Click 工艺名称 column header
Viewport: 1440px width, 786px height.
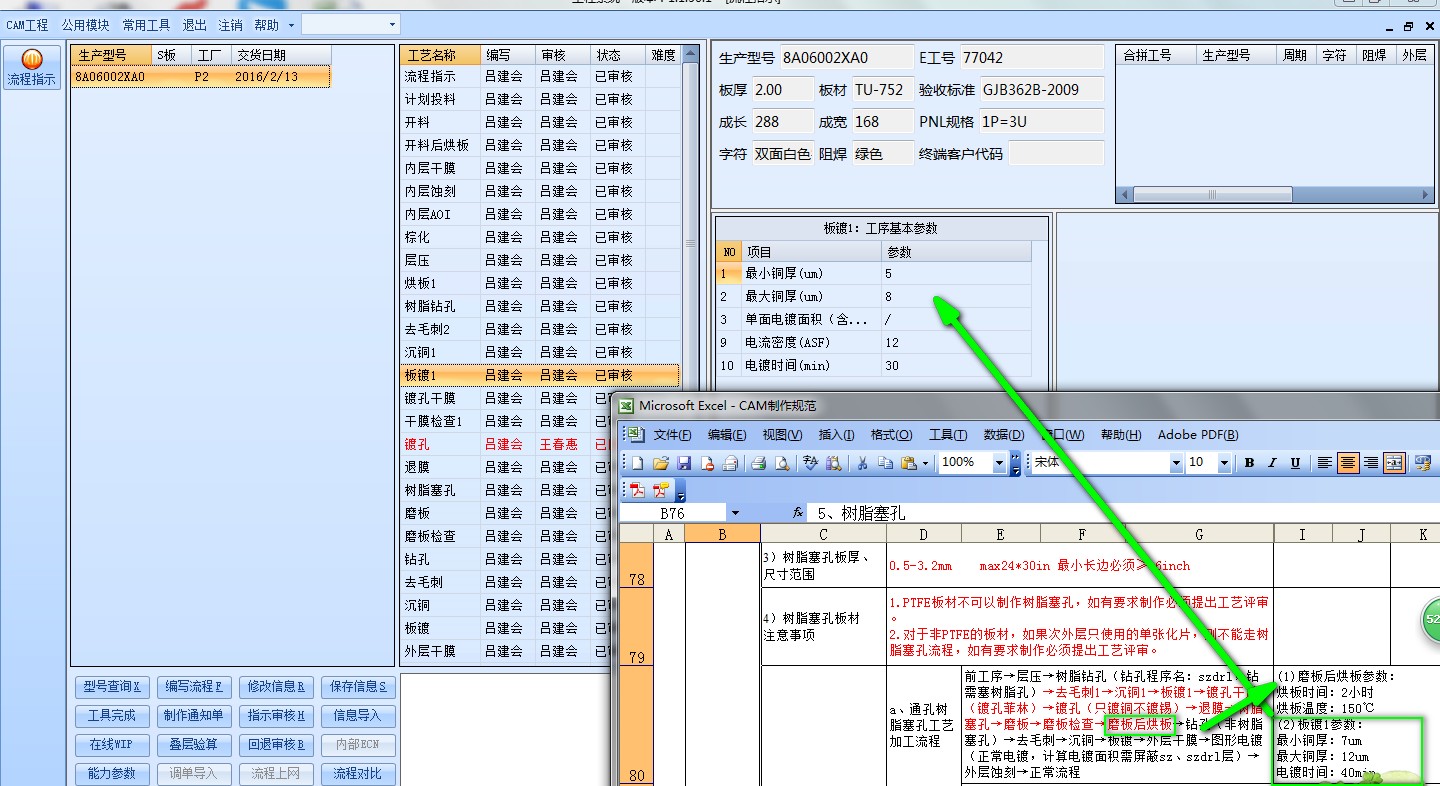pos(438,55)
